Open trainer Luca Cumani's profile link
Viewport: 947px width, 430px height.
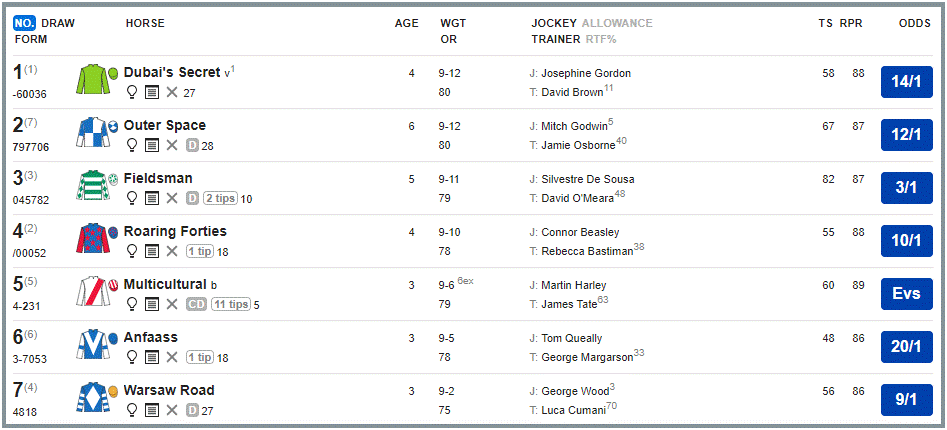click(573, 410)
